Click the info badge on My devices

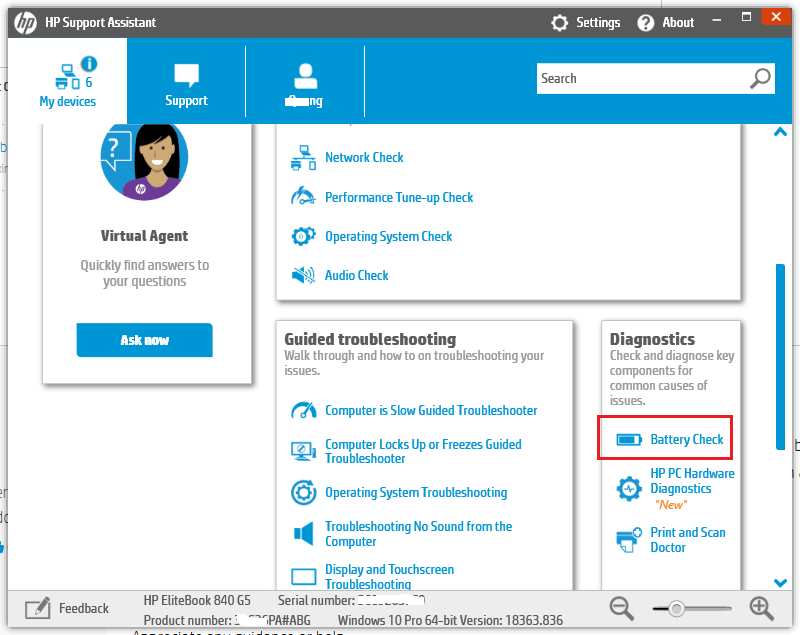(89, 64)
